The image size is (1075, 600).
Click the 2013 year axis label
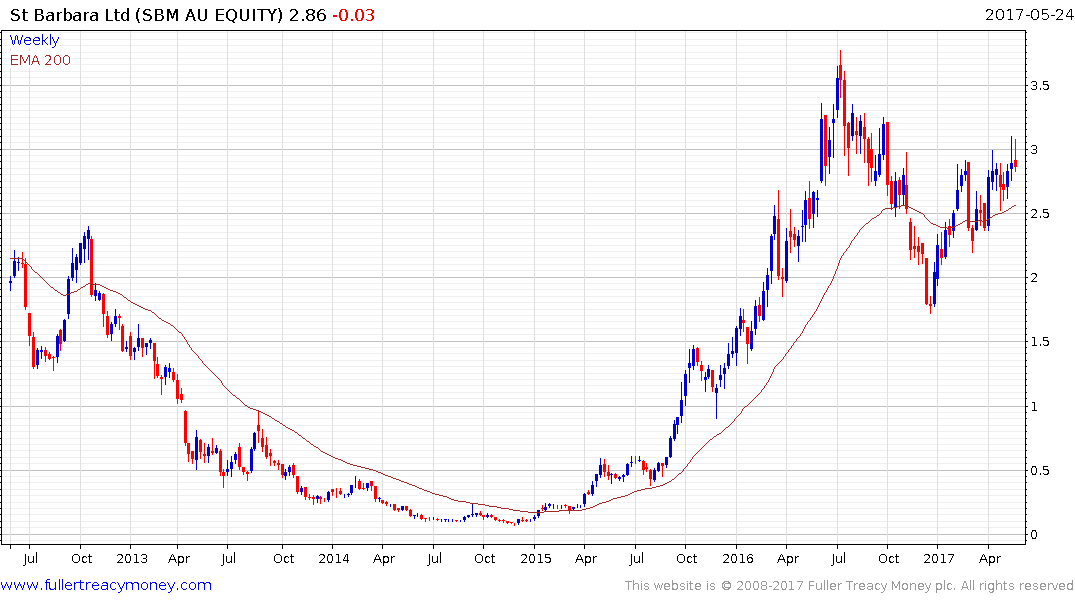(x=132, y=558)
